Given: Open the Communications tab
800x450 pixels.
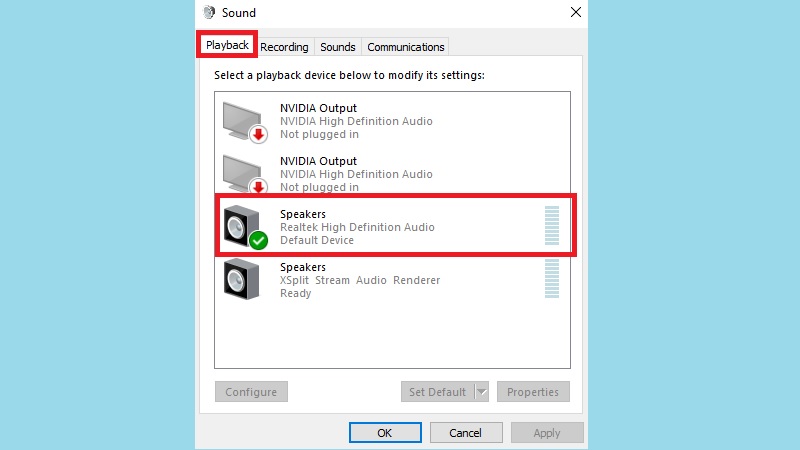Looking at the screenshot, I should (406, 47).
